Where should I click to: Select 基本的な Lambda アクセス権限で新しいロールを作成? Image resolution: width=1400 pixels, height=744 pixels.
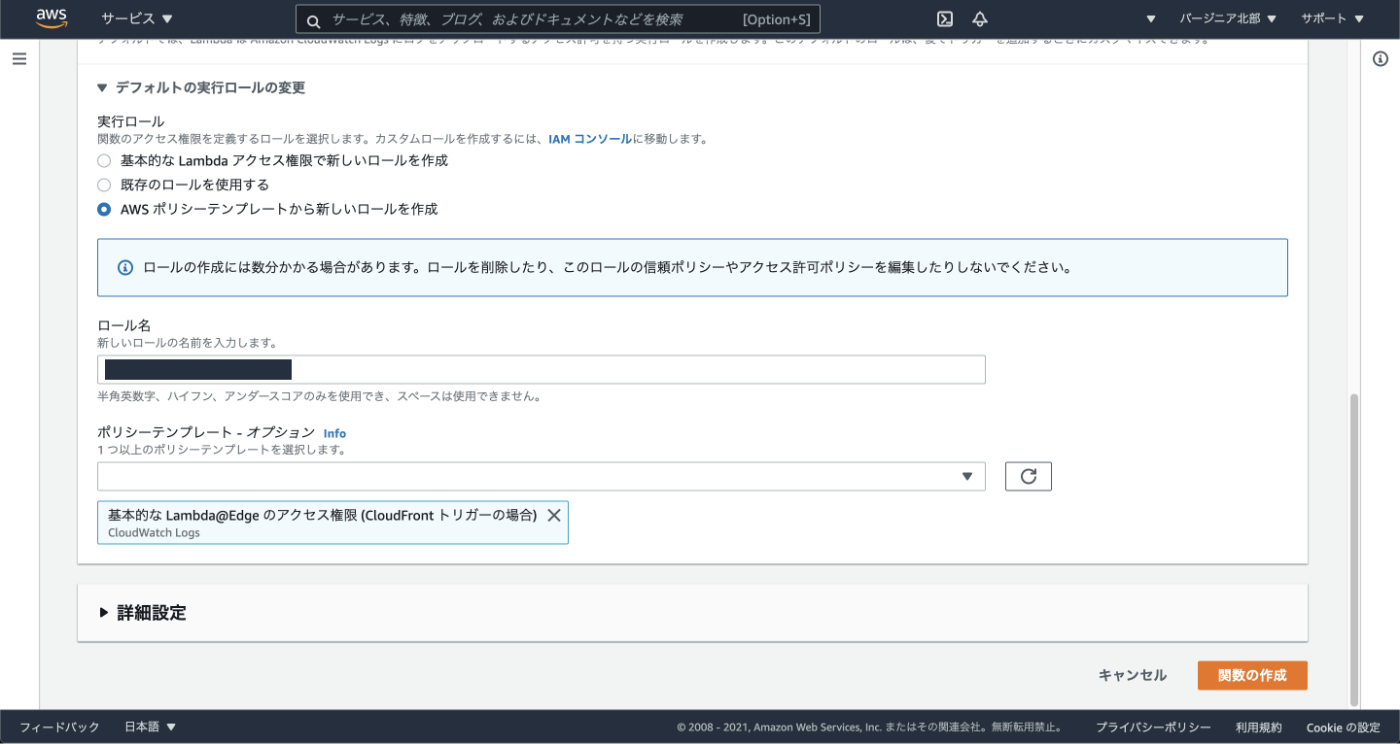(104, 160)
